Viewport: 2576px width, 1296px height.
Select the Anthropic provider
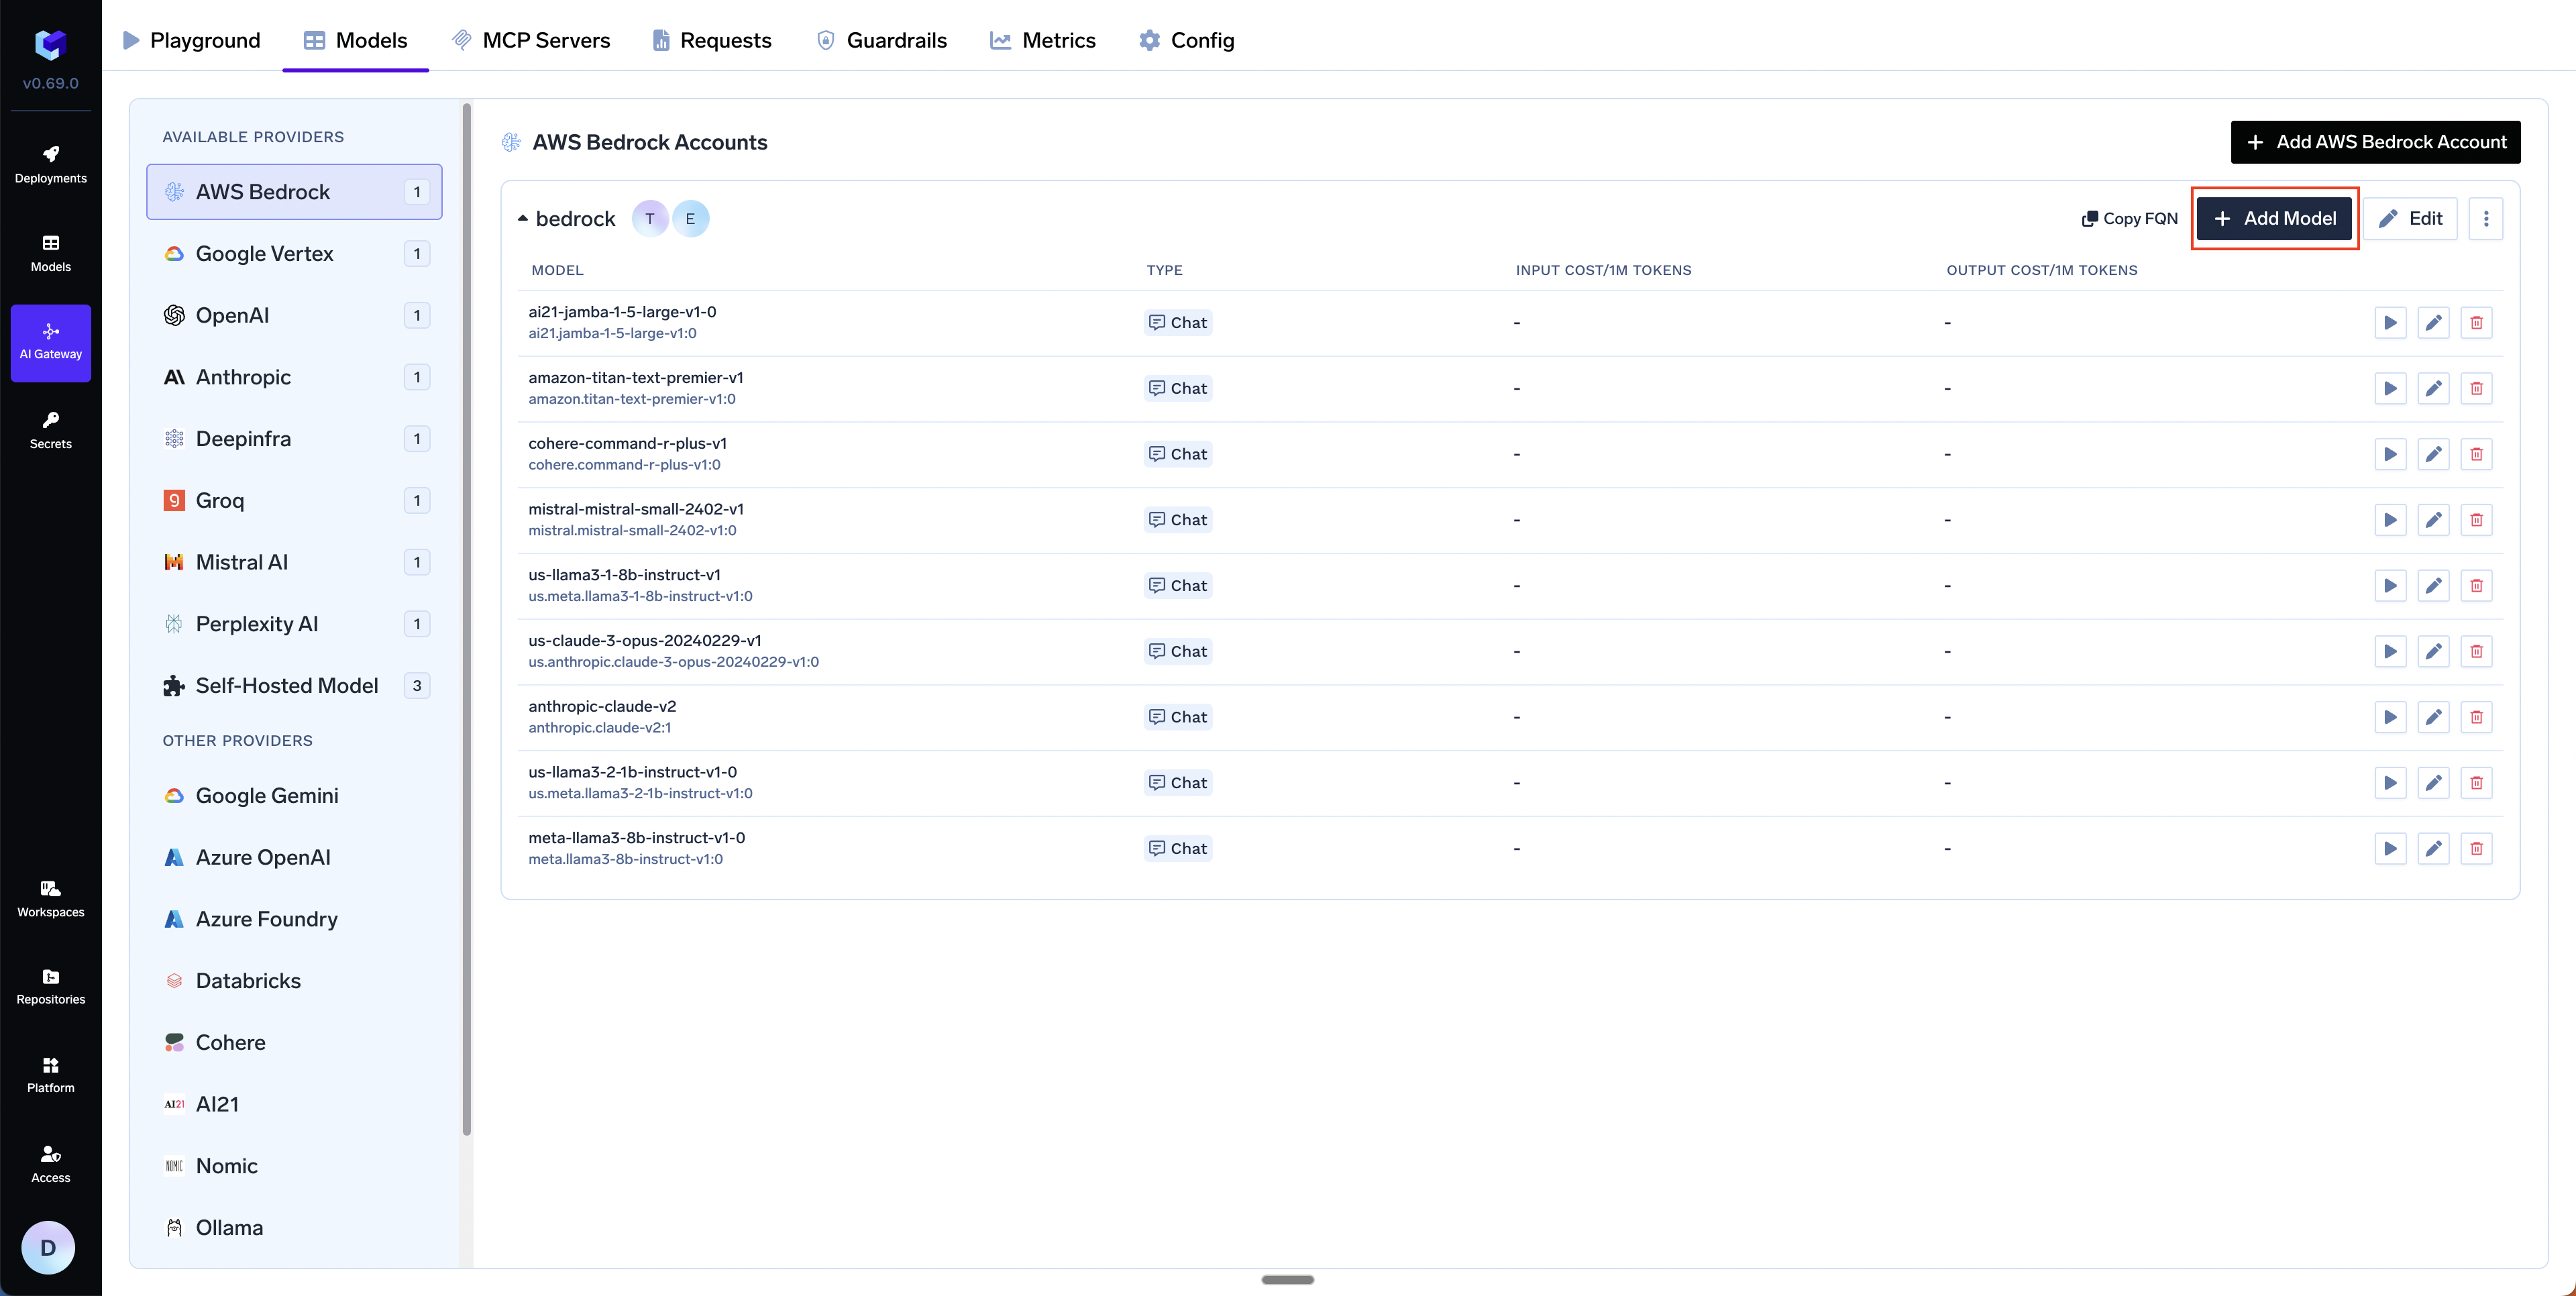294,377
